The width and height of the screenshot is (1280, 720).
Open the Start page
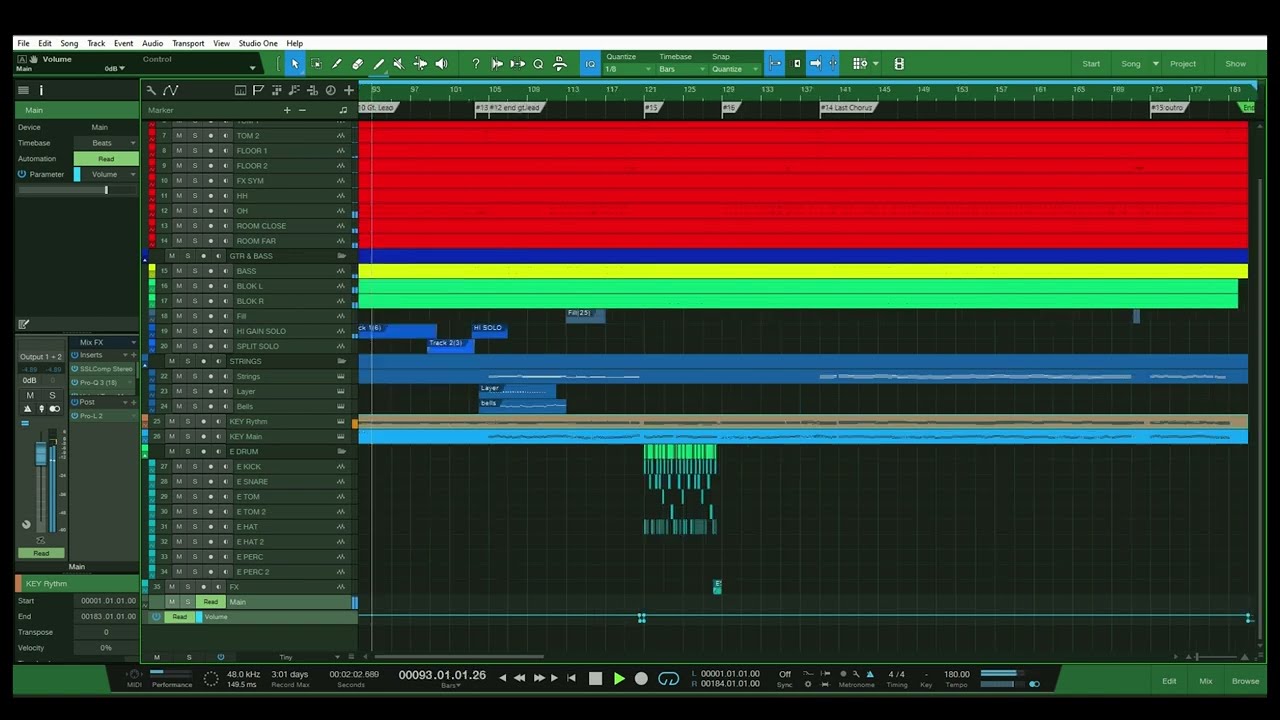[1091, 64]
